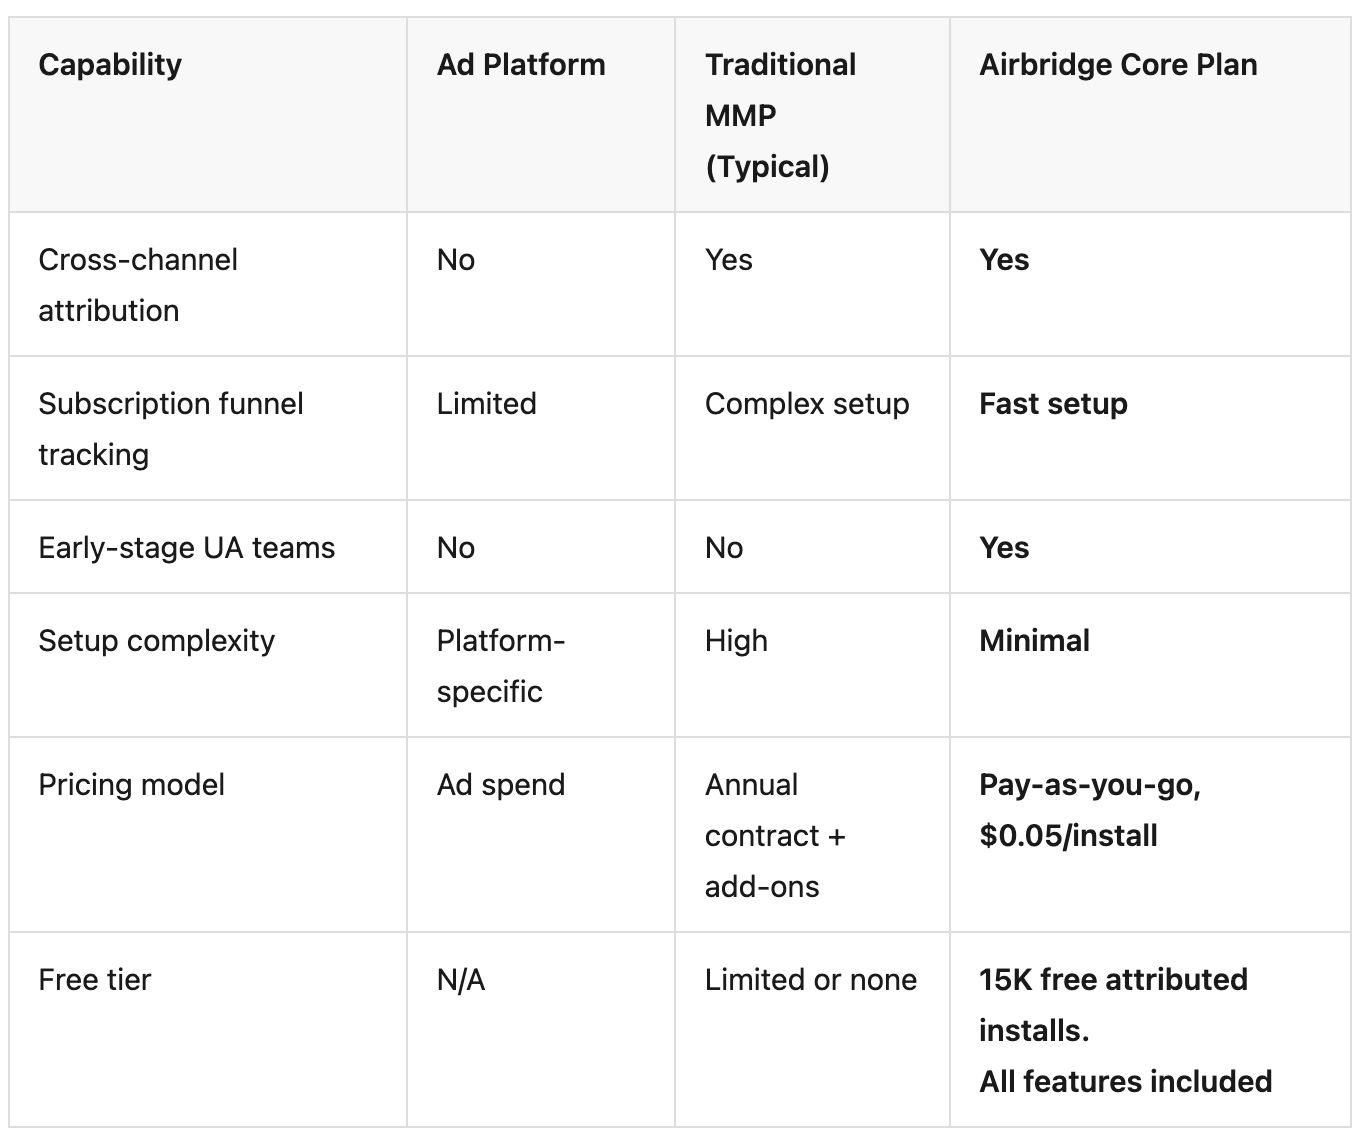Click the "Limited" cell under Ad Platform
1360x1140 pixels.
[x=486, y=404]
